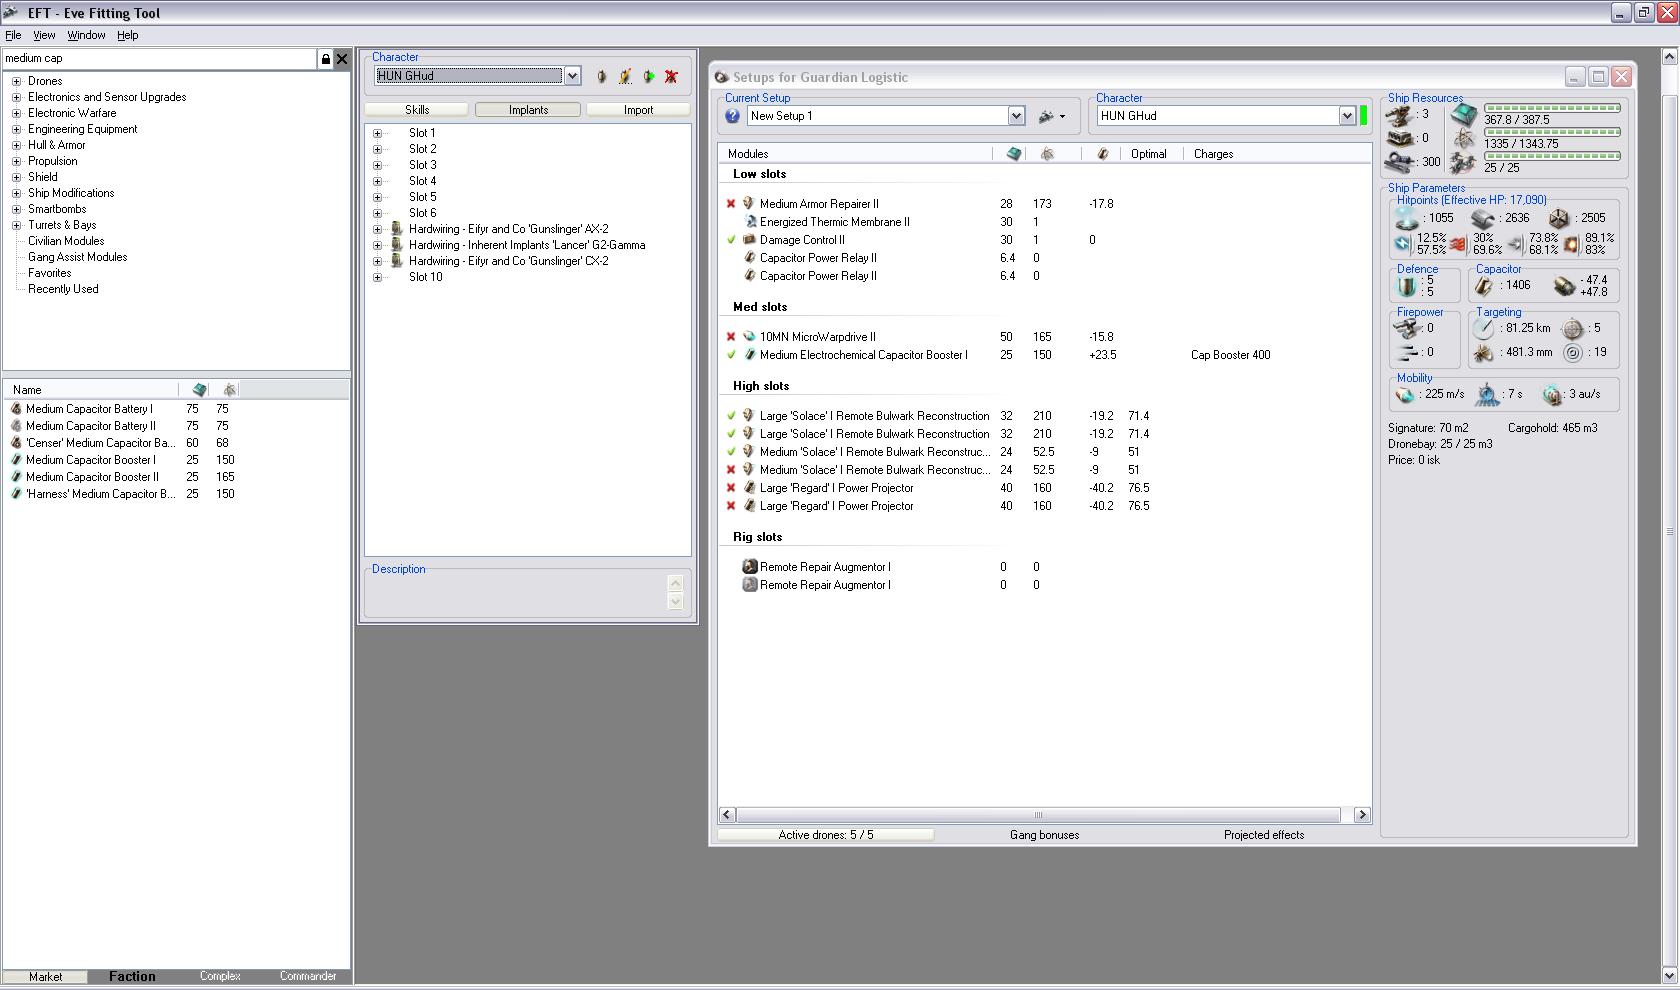Click the module list horizontal scrollbar
Viewport: 1680px width, 990px height.
1044,815
